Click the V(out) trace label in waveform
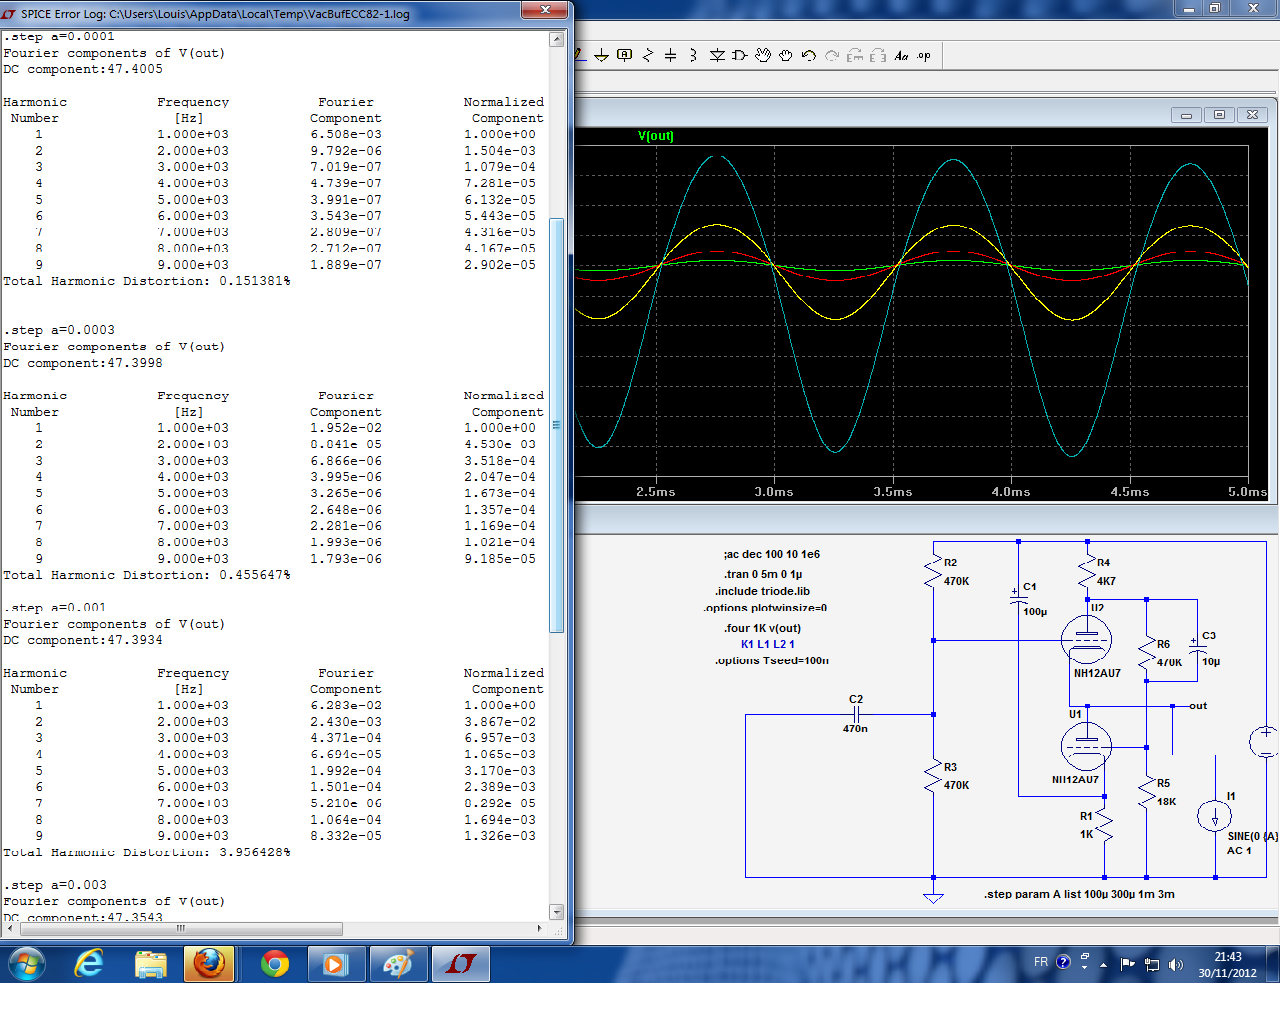Image resolution: width=1280 pixels, height=1024 pixels. pyautogui.click(x=656, y=136)
